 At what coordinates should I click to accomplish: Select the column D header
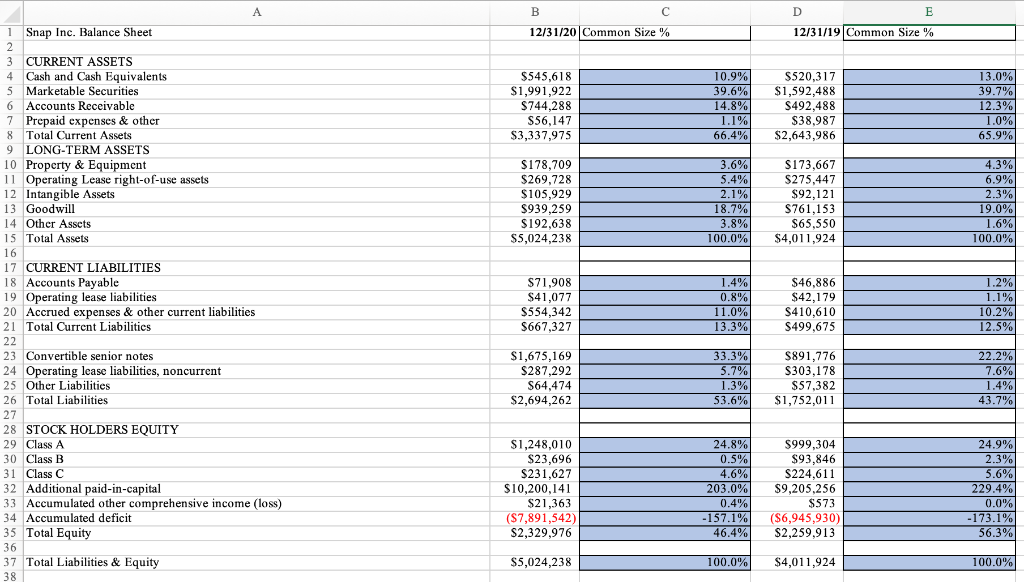(x=797, y=12)
